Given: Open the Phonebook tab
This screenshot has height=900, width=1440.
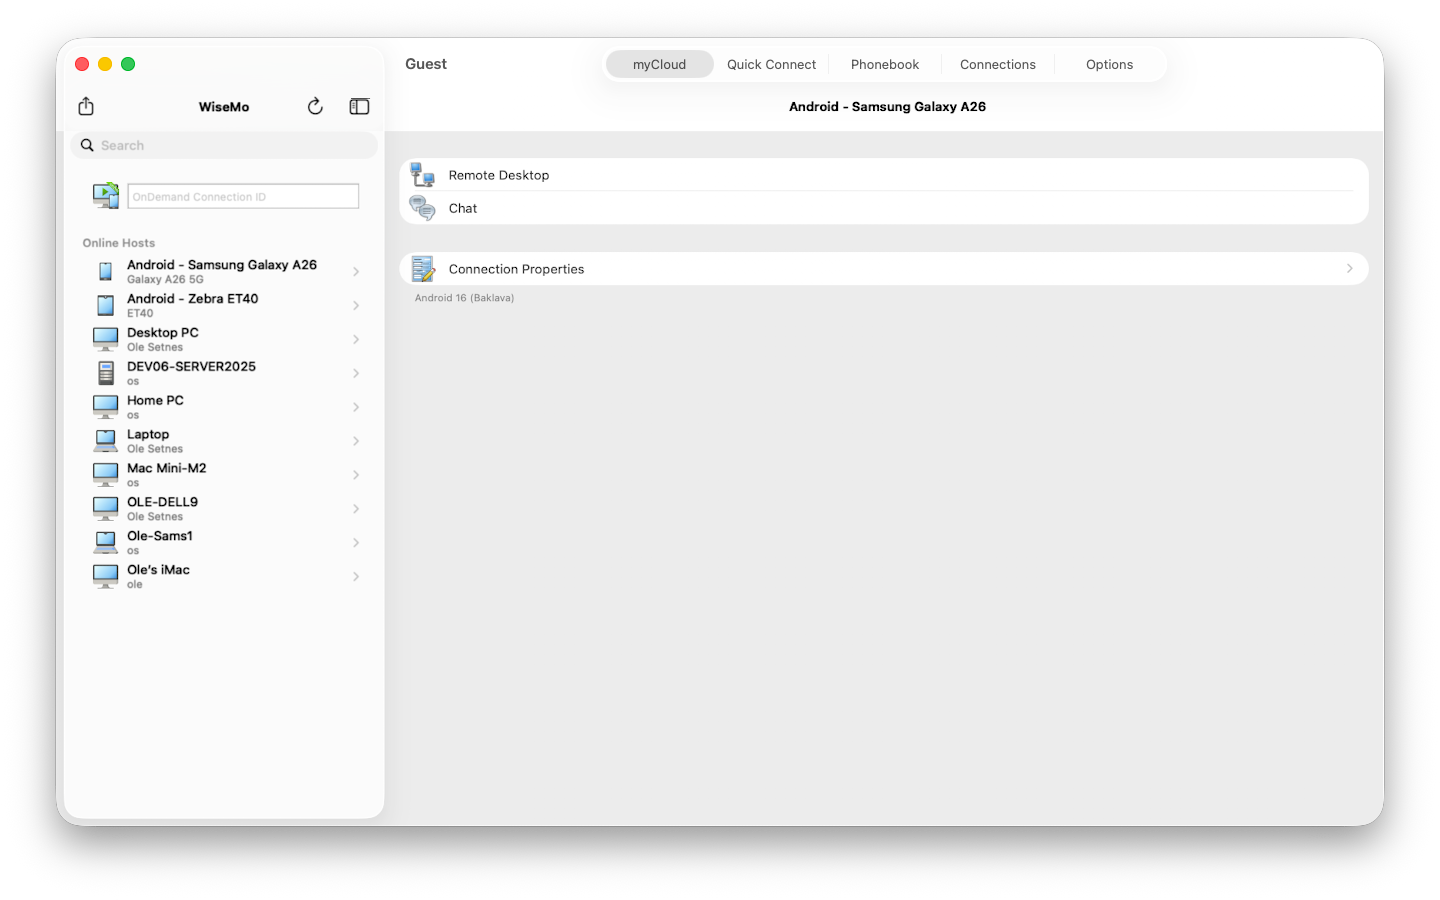Looking at the screenshot, I should 885,64.
